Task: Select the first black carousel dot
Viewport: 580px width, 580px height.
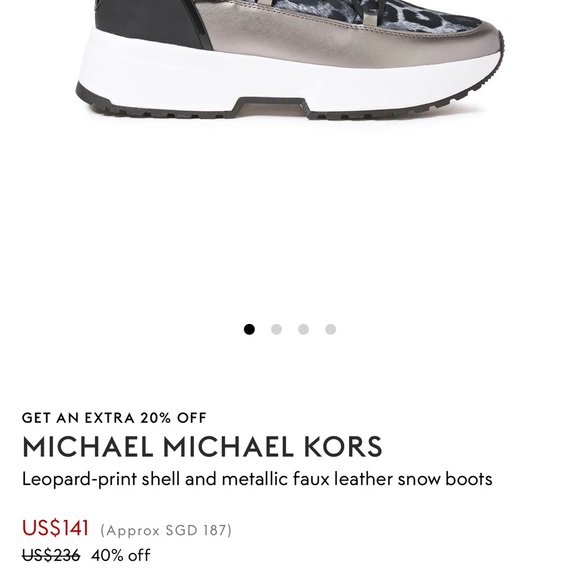Action: tap(249, 329)
